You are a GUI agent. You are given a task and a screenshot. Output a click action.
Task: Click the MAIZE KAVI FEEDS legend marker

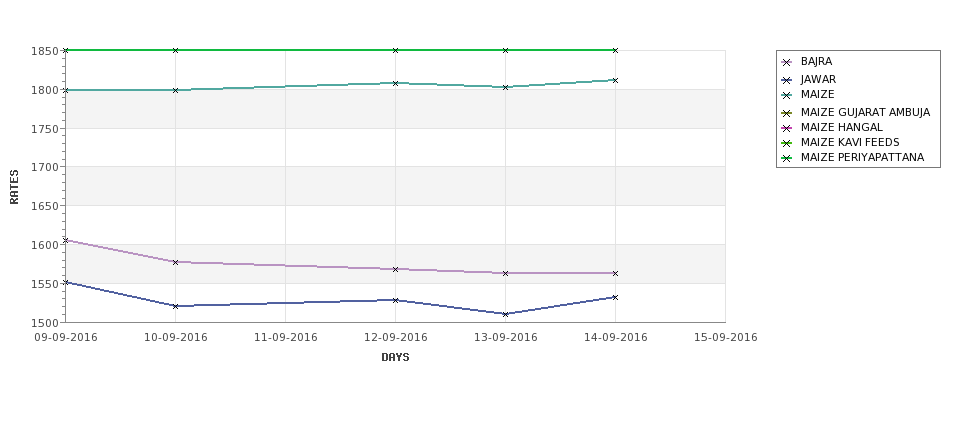[x=787, y=143]
